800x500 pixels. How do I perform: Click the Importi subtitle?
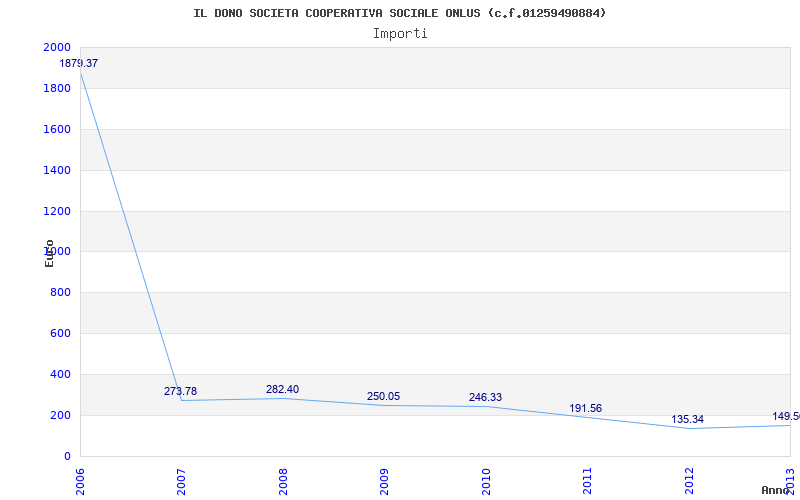(400, 34)
